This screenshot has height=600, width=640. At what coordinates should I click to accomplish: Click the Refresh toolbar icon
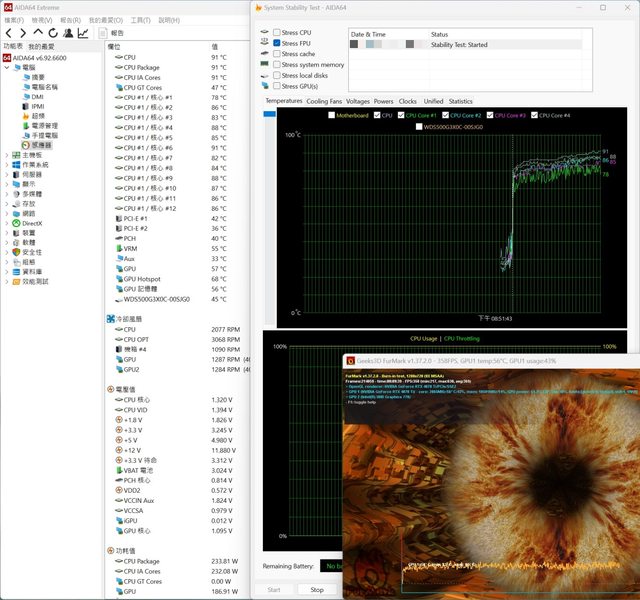[53, 32]
